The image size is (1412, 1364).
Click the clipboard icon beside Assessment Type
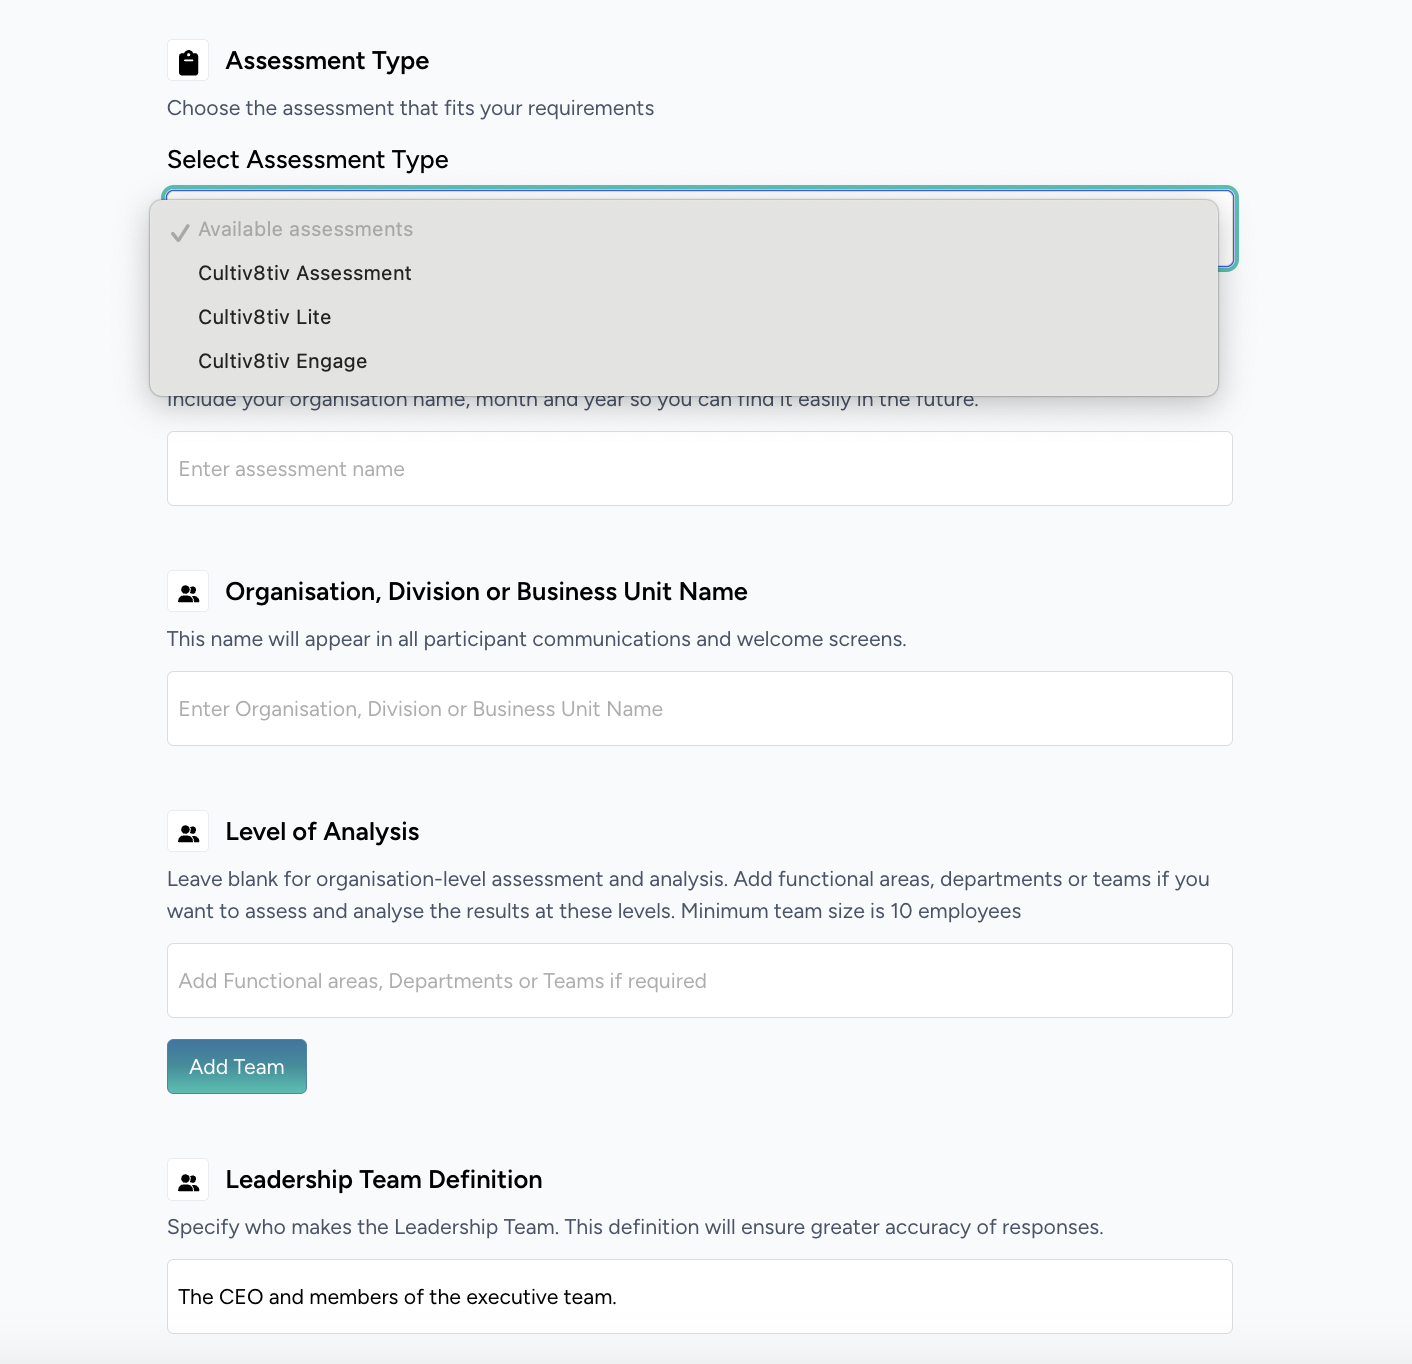click(x=188, y=61)
